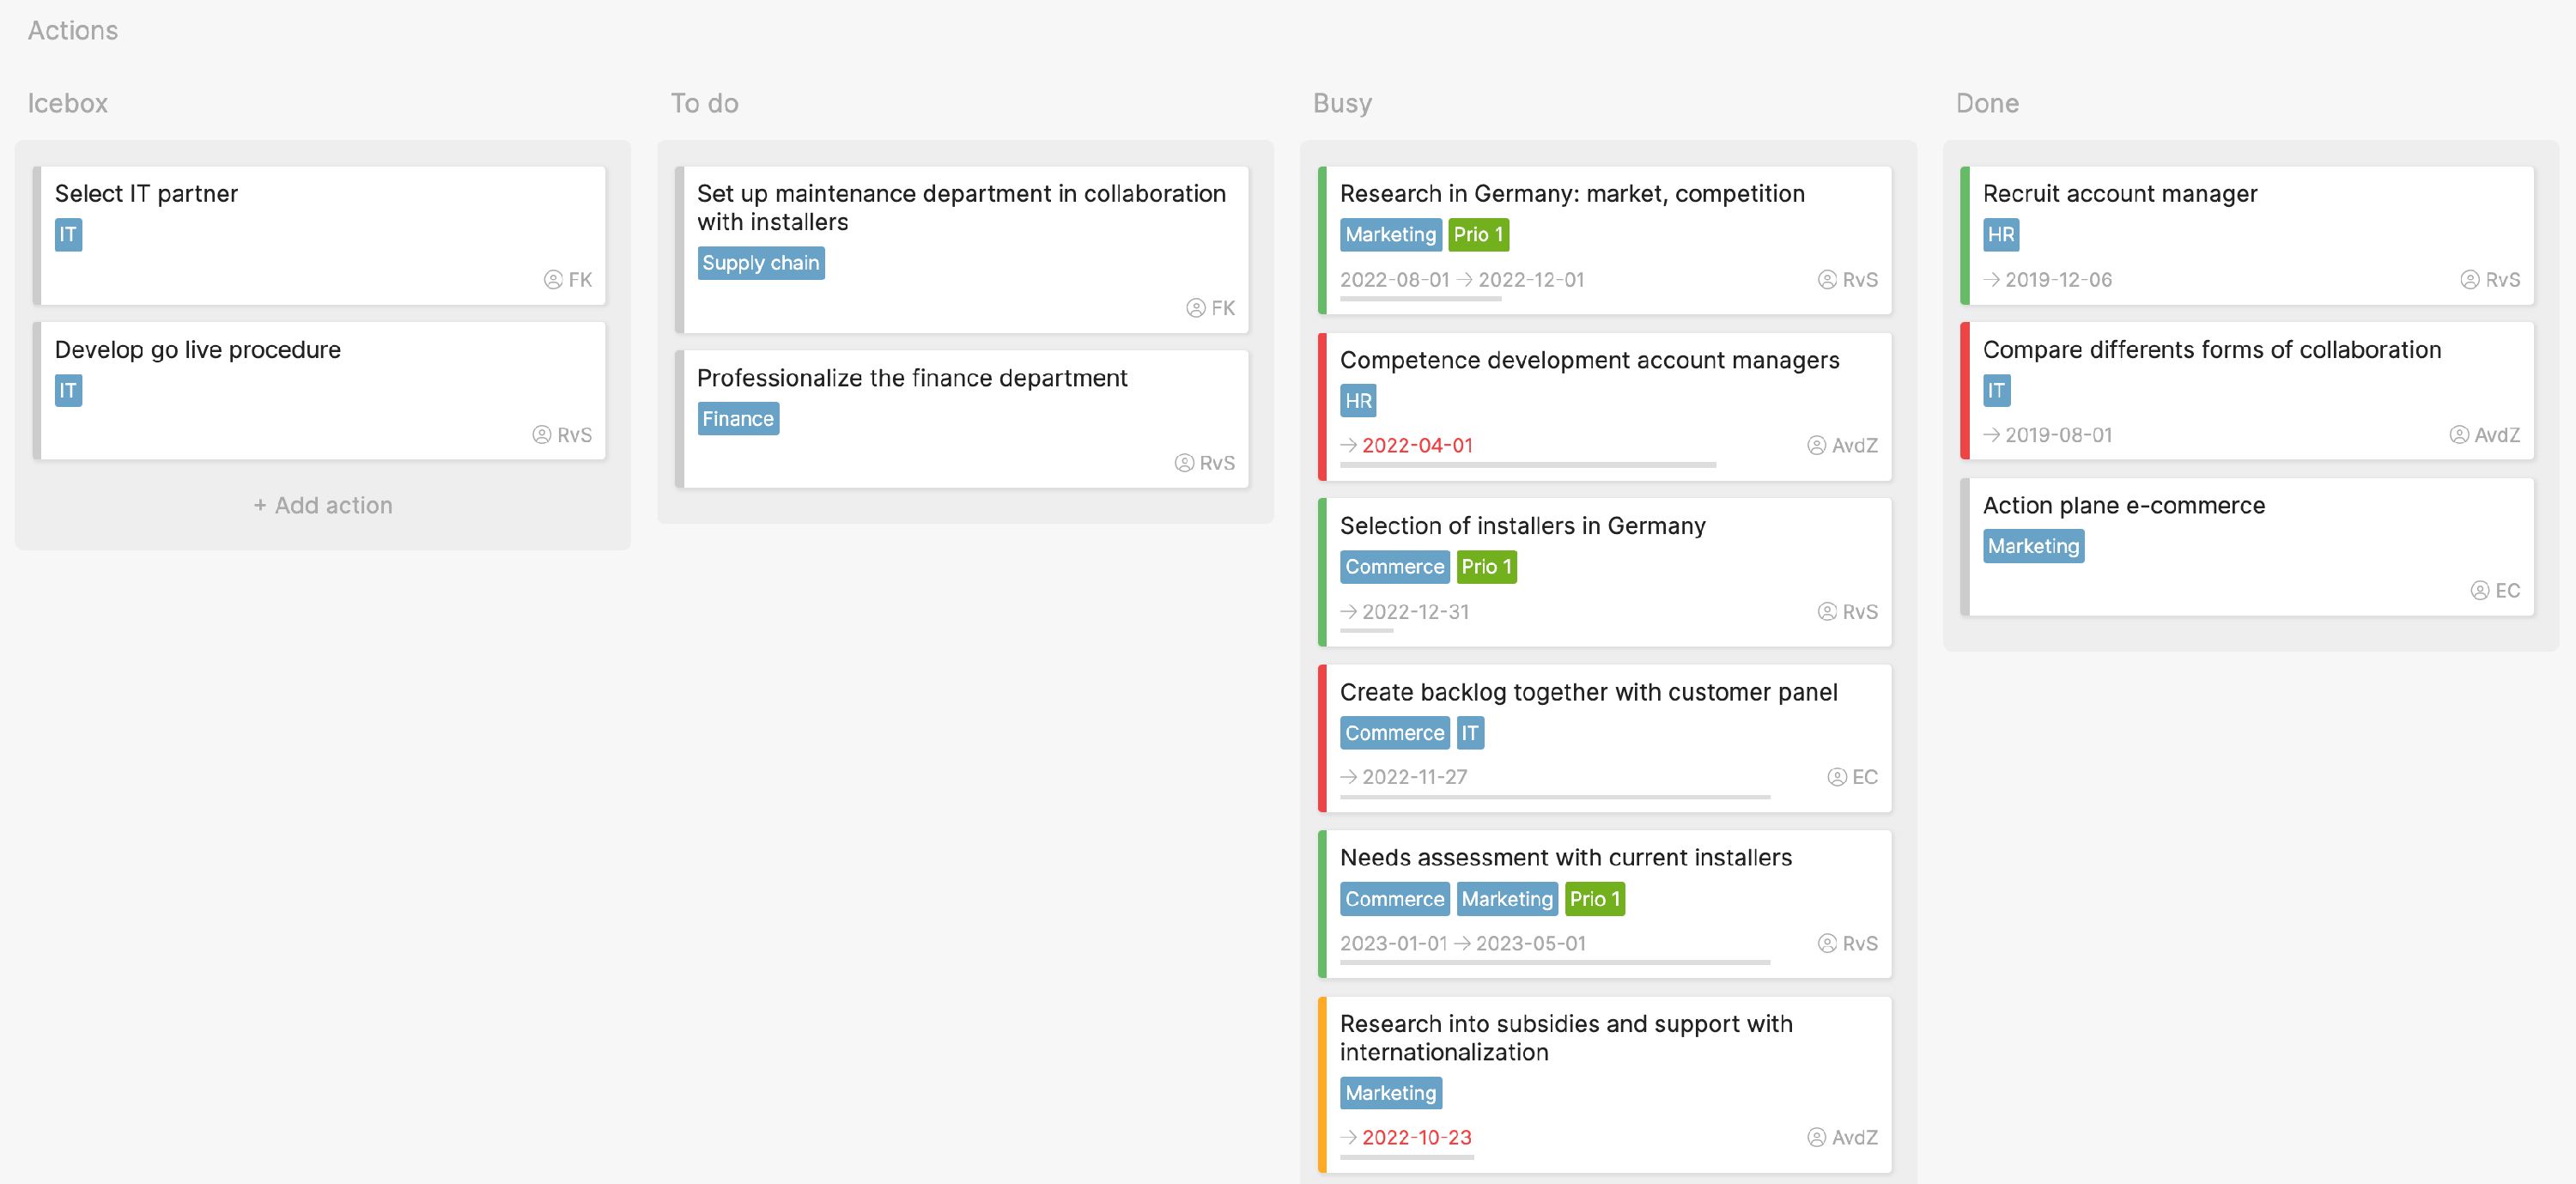The height and width of the screenshot is (1184, 2576).
Task: Click assignee icon AvdZ on Compare differents forms card
Action: pyautogui.click(x=2459, y=435)
